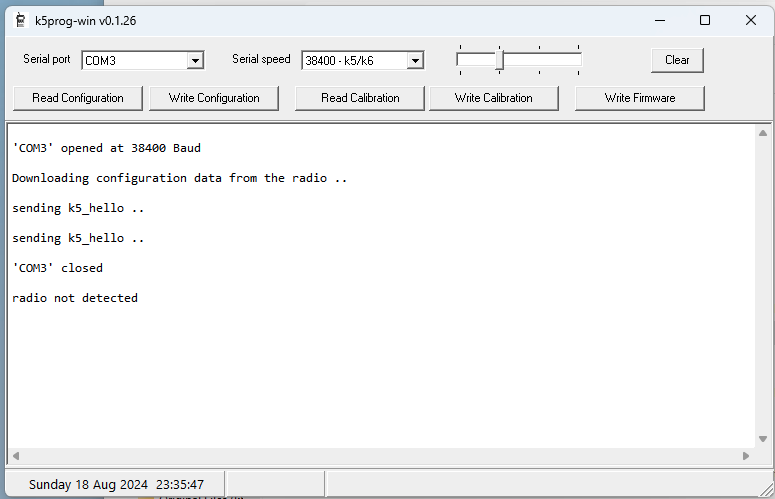The width and height of the screenshot is (775, 499).
Task: Click the "'COM3' closed" log line
Action: click(58, 268)
